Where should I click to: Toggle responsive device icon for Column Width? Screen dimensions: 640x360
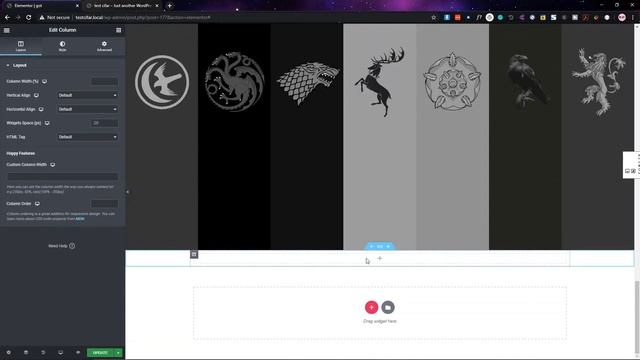pyautogui.click(x=44, y=81)
